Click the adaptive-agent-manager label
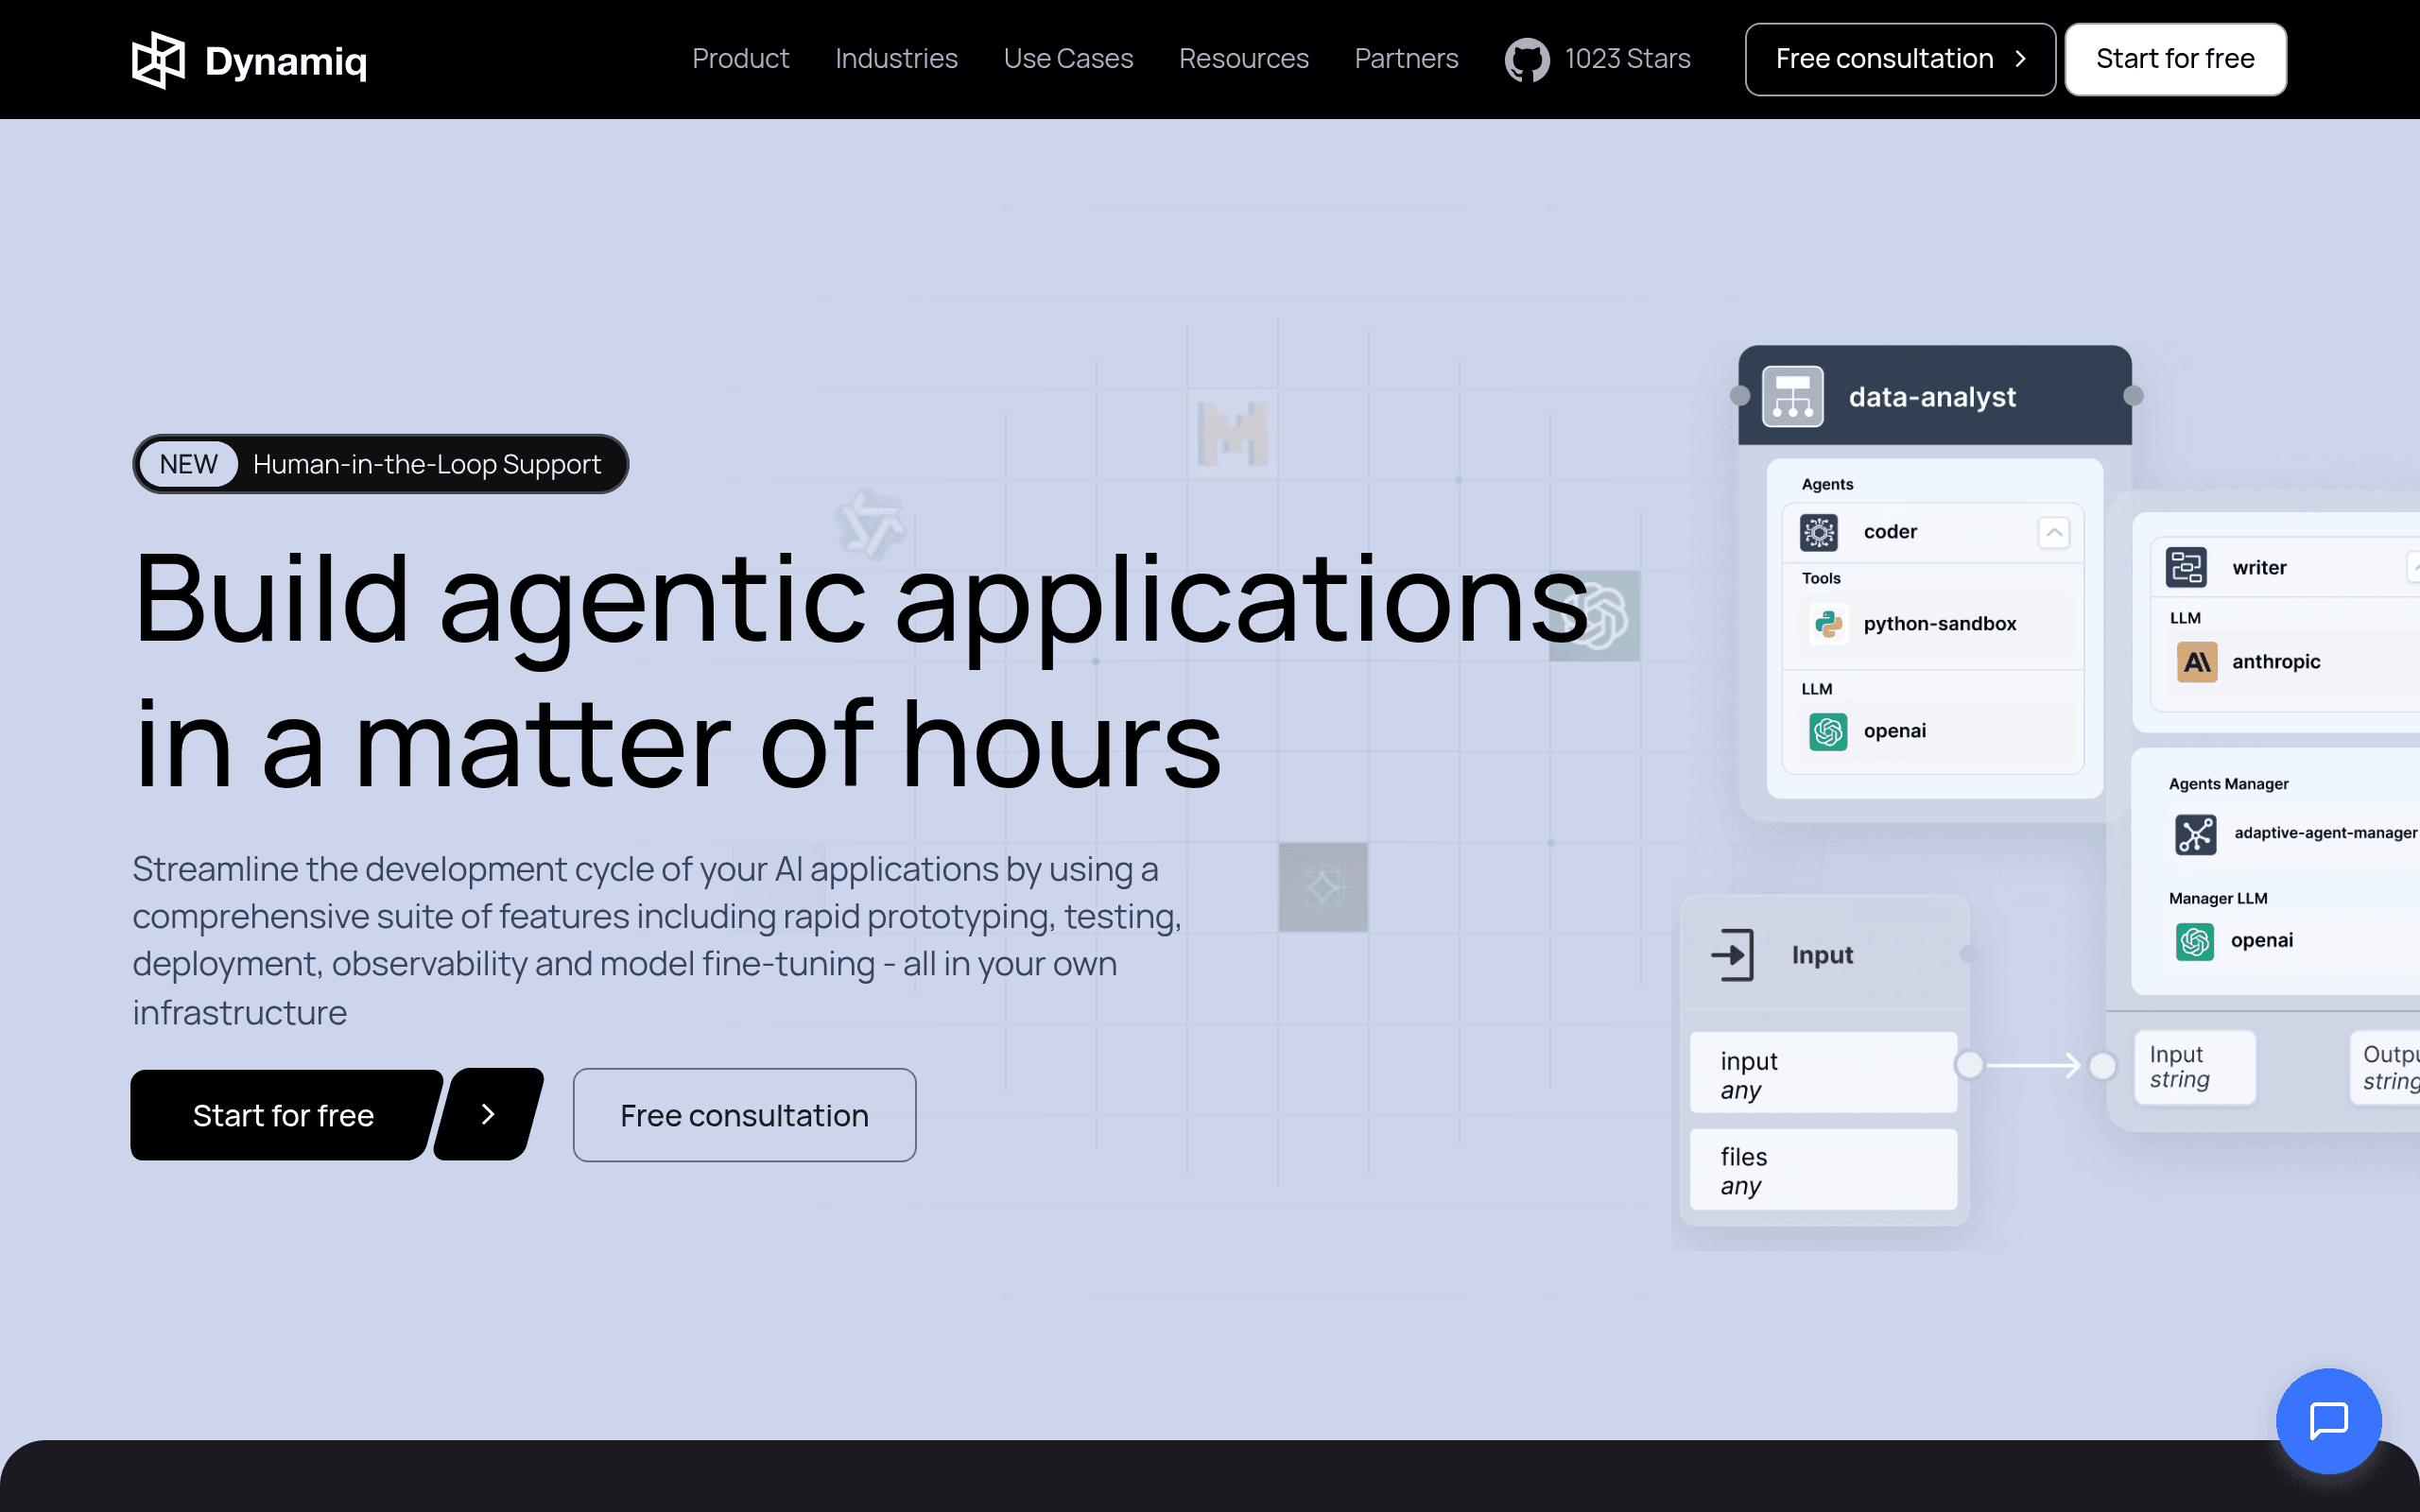The width and height of the screenshot is (2420, 1512). tap(2325, 833)
